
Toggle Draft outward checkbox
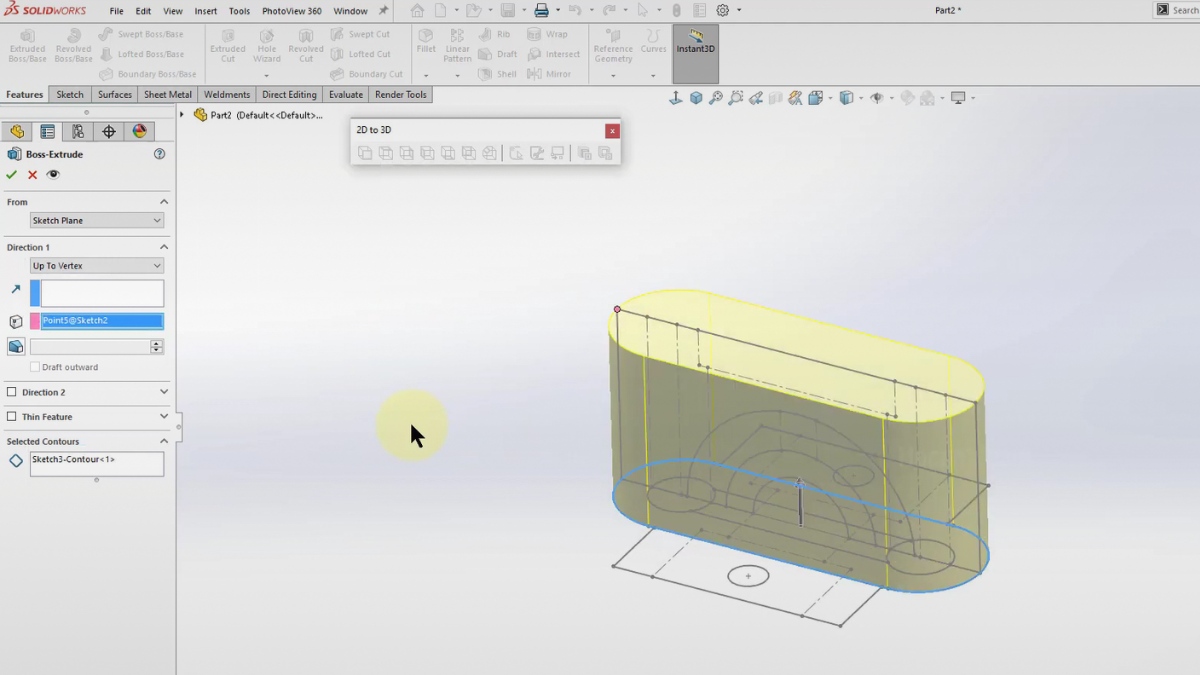pyautogui.click(x=35, y=367)
